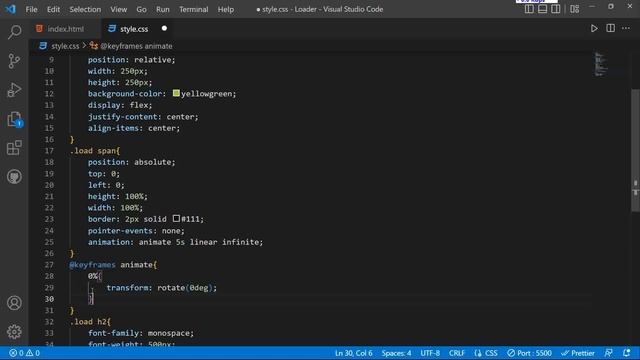Screen dimensions: 640x360
Task: Click 'animation: animate 5s linear infinite;' line
Action: point(176,242)
